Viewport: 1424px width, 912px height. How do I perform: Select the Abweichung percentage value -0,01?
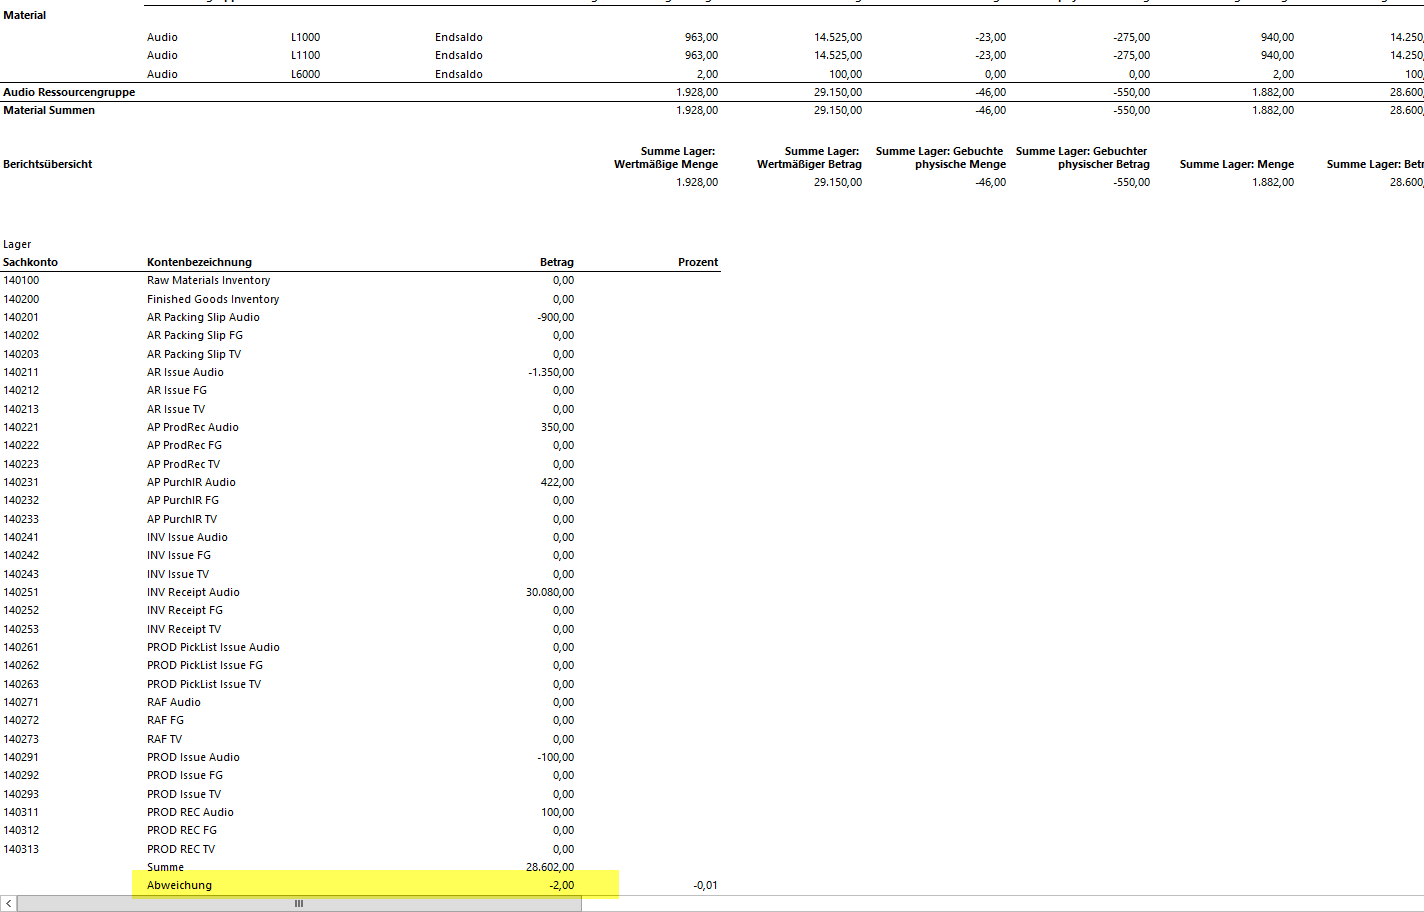click(x=705, y=885)
